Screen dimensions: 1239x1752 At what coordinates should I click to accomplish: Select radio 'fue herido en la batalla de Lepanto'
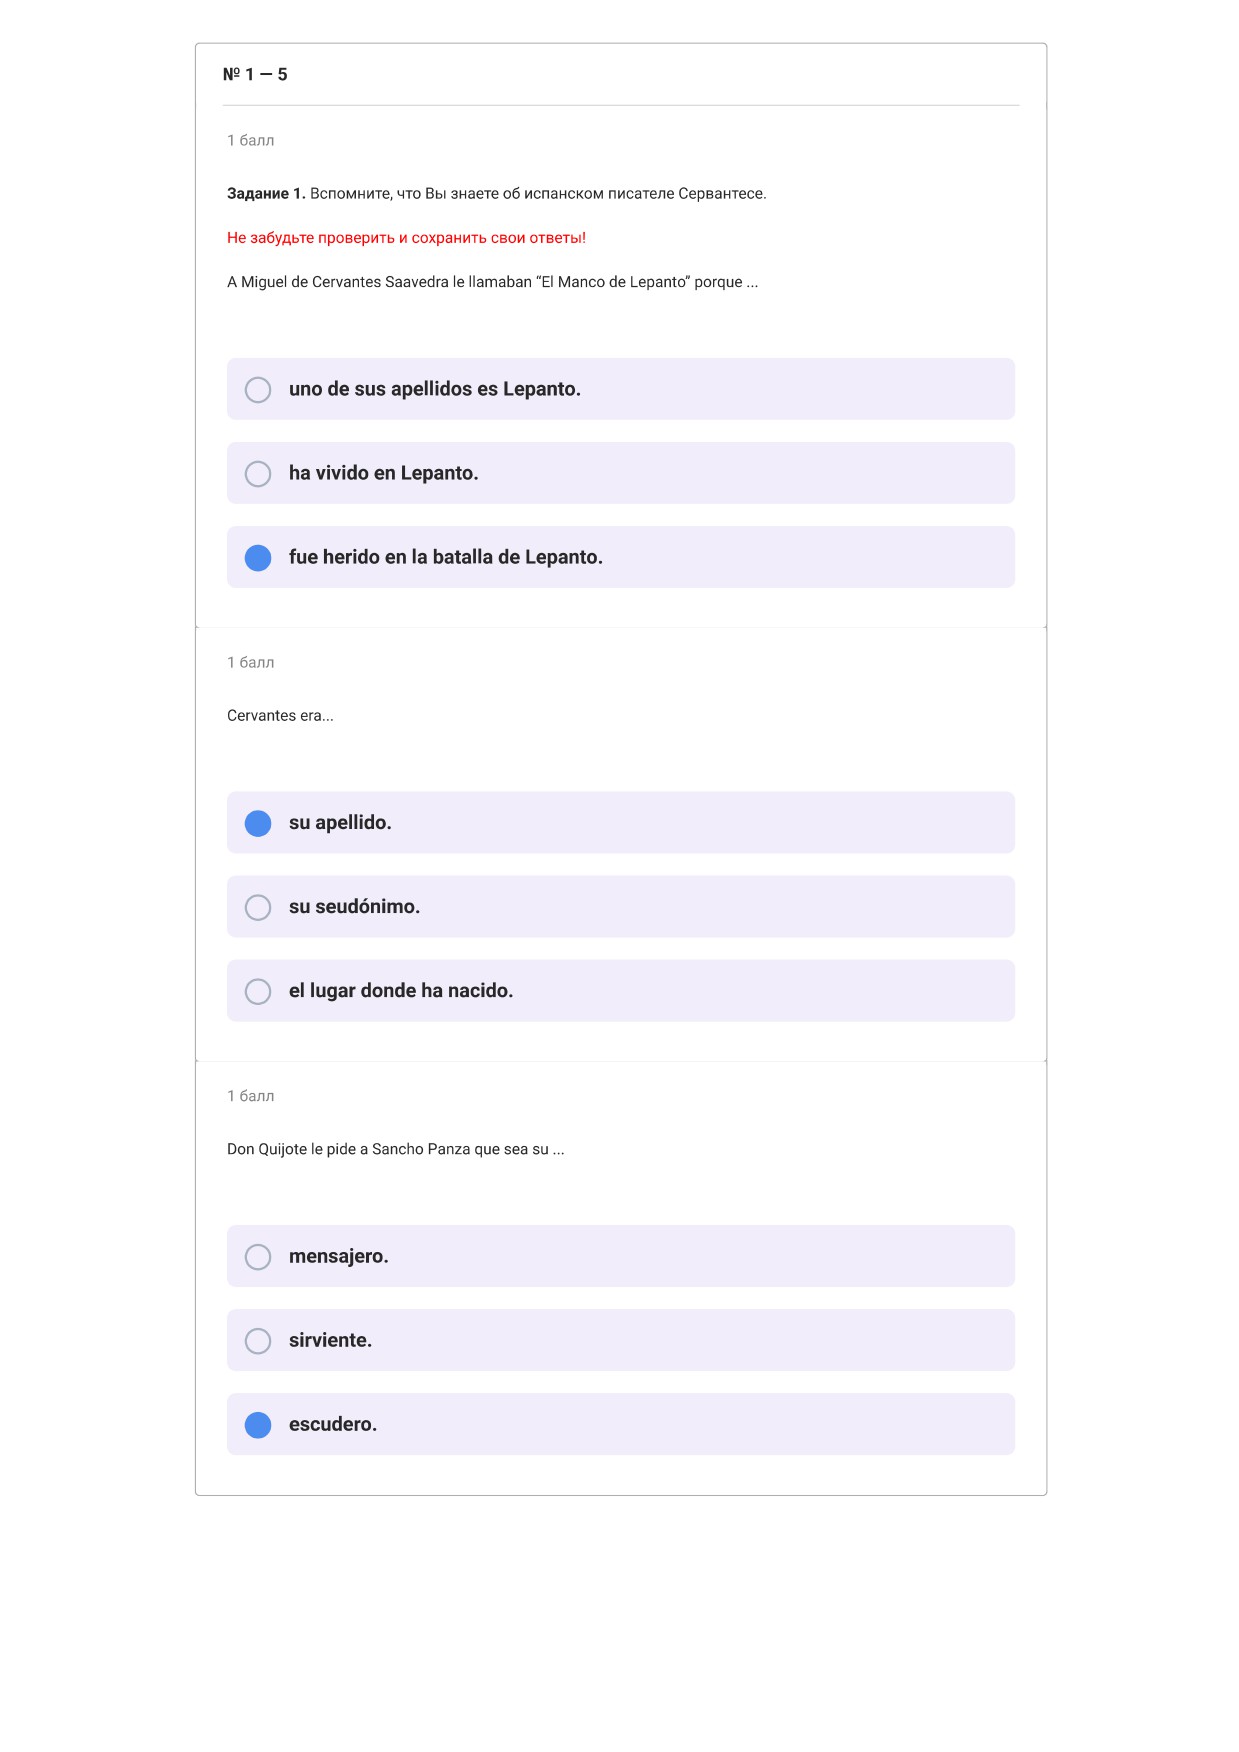point(258,557)
